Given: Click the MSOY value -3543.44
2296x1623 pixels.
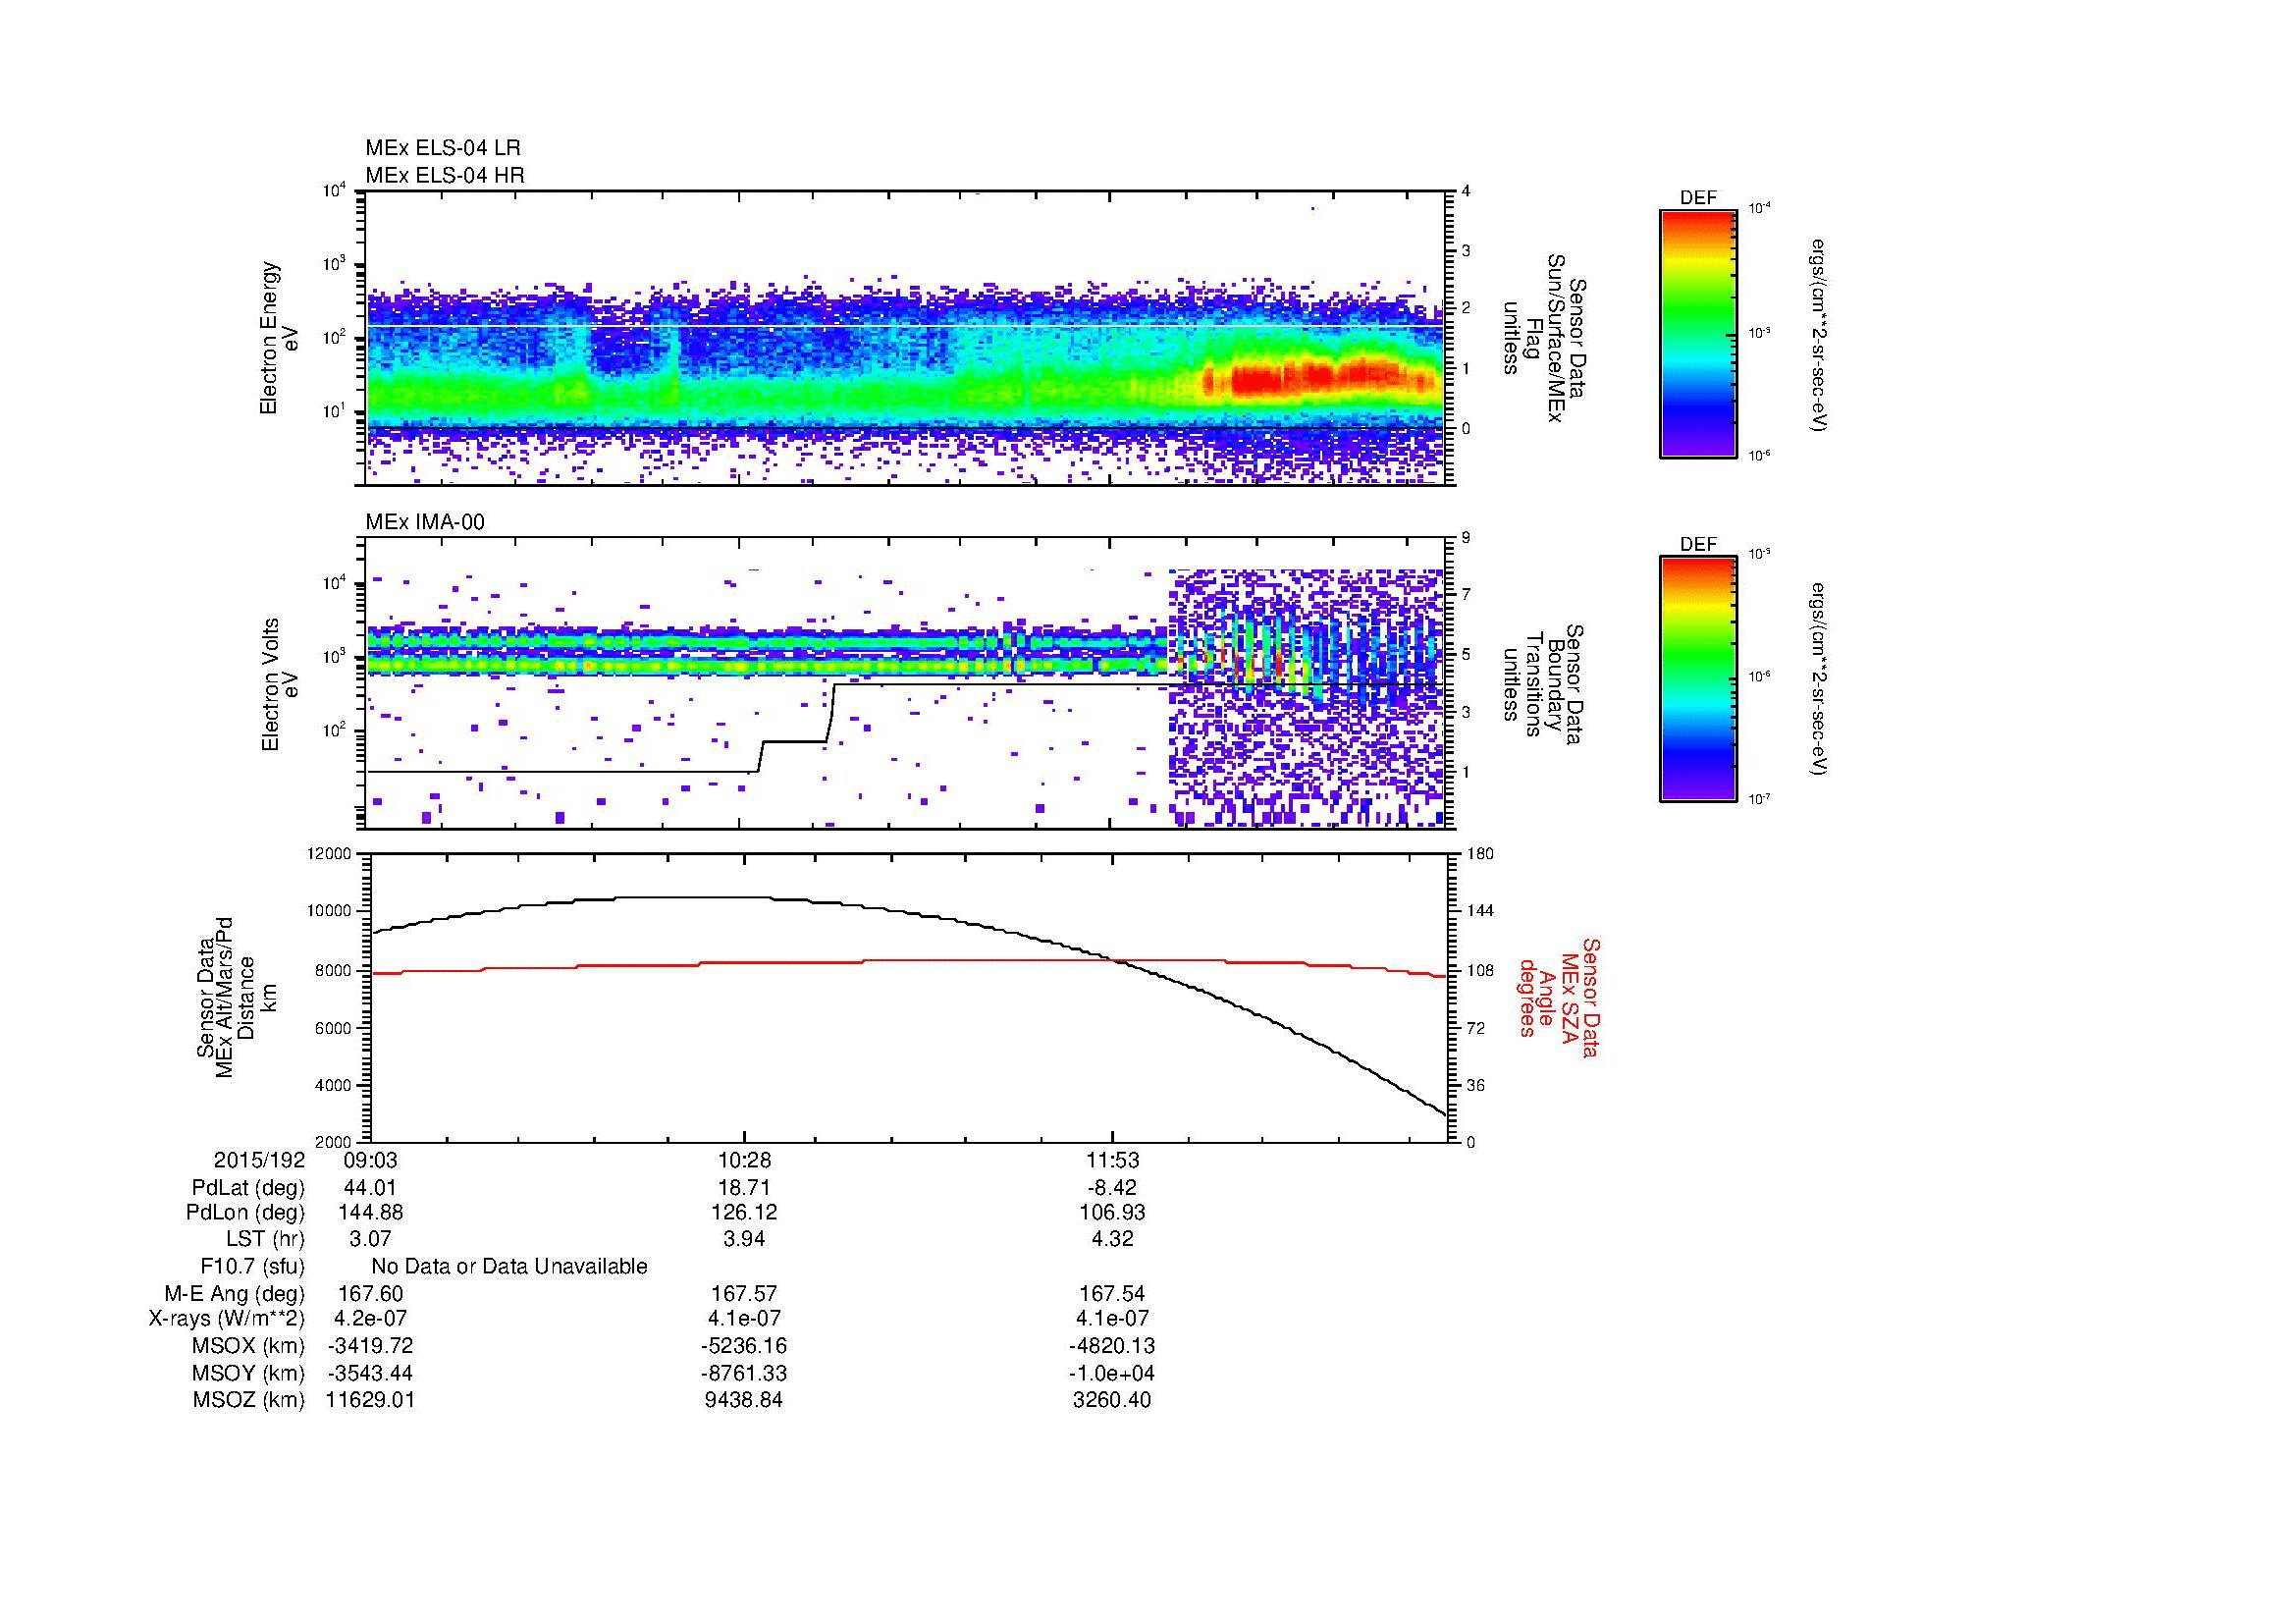Looking at the screenshot, I should (x=370, y=1373).
